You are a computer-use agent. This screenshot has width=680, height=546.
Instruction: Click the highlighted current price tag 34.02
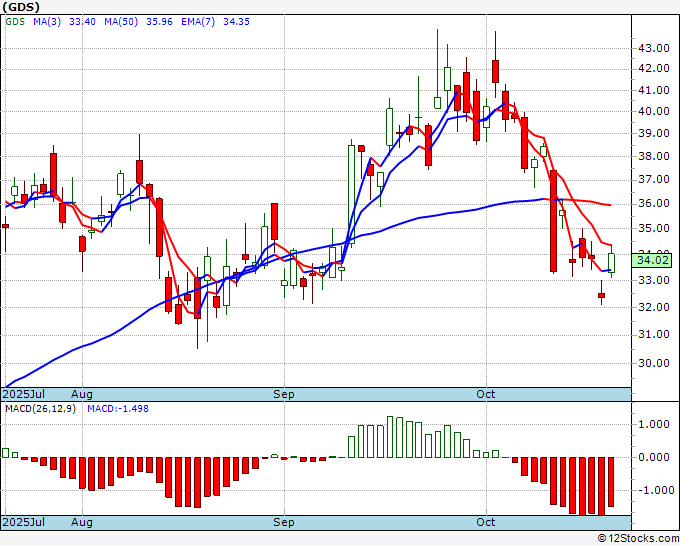[654, 261]
